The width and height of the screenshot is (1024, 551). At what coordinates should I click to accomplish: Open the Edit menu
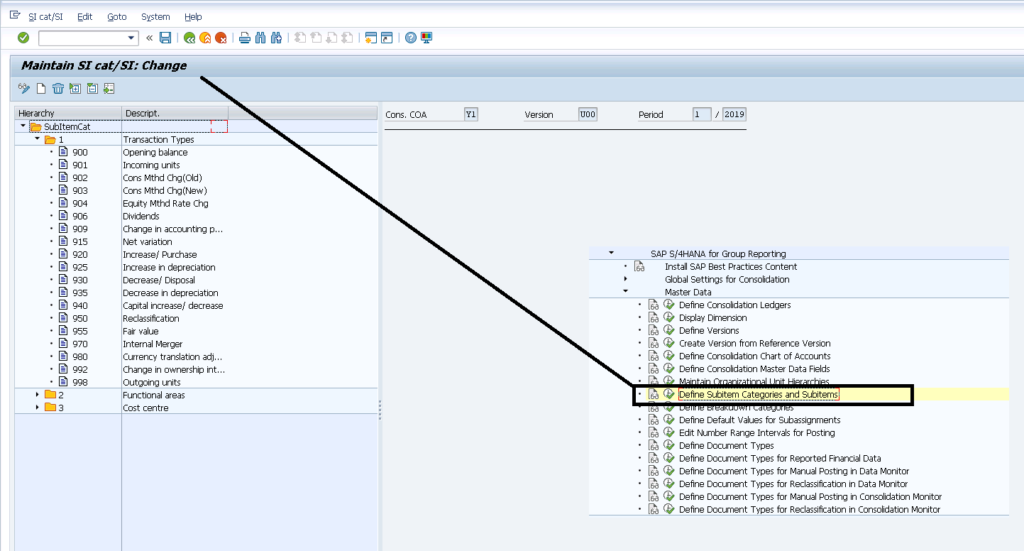pos(85,17)
